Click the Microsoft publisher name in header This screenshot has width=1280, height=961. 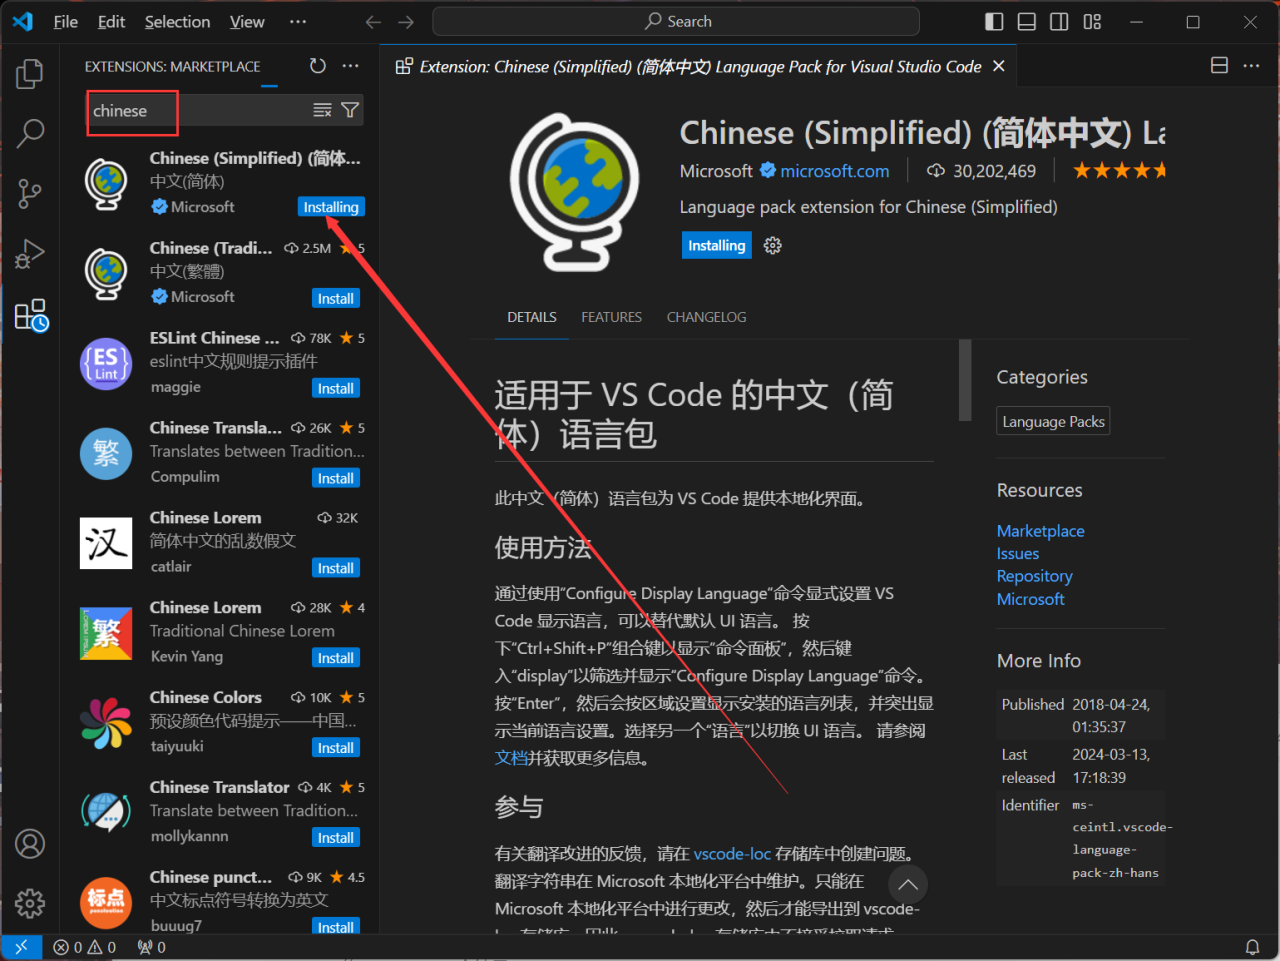point(716,171)
